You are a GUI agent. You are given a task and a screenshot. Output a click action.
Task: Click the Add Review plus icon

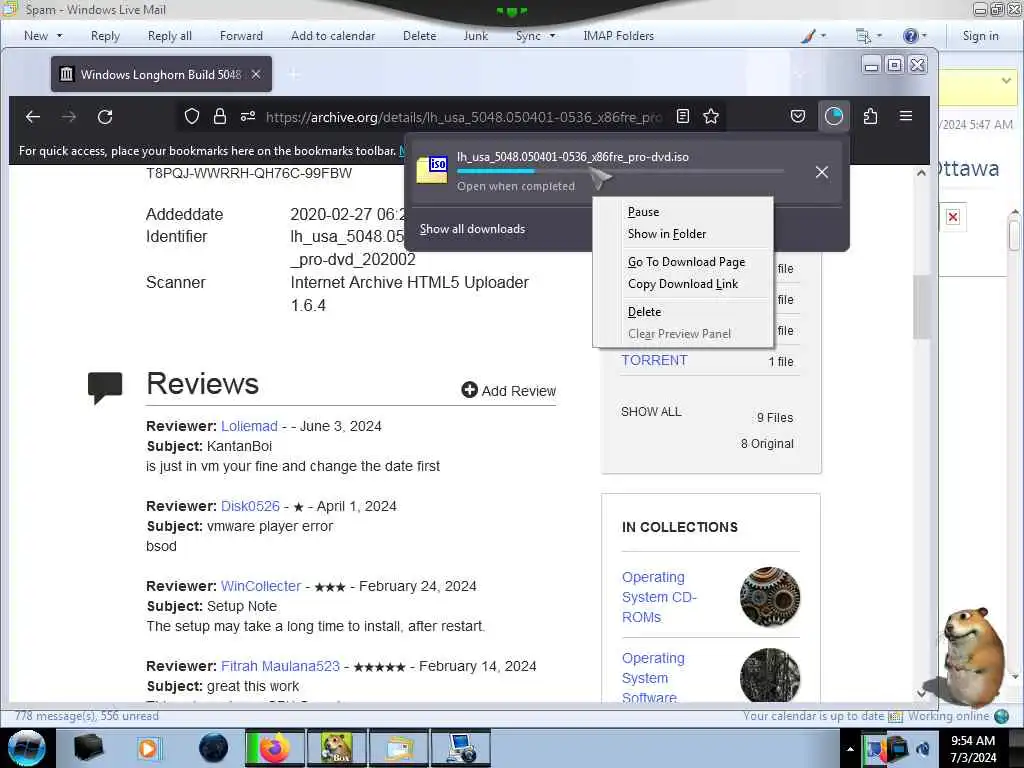click(x=469, y=390)
